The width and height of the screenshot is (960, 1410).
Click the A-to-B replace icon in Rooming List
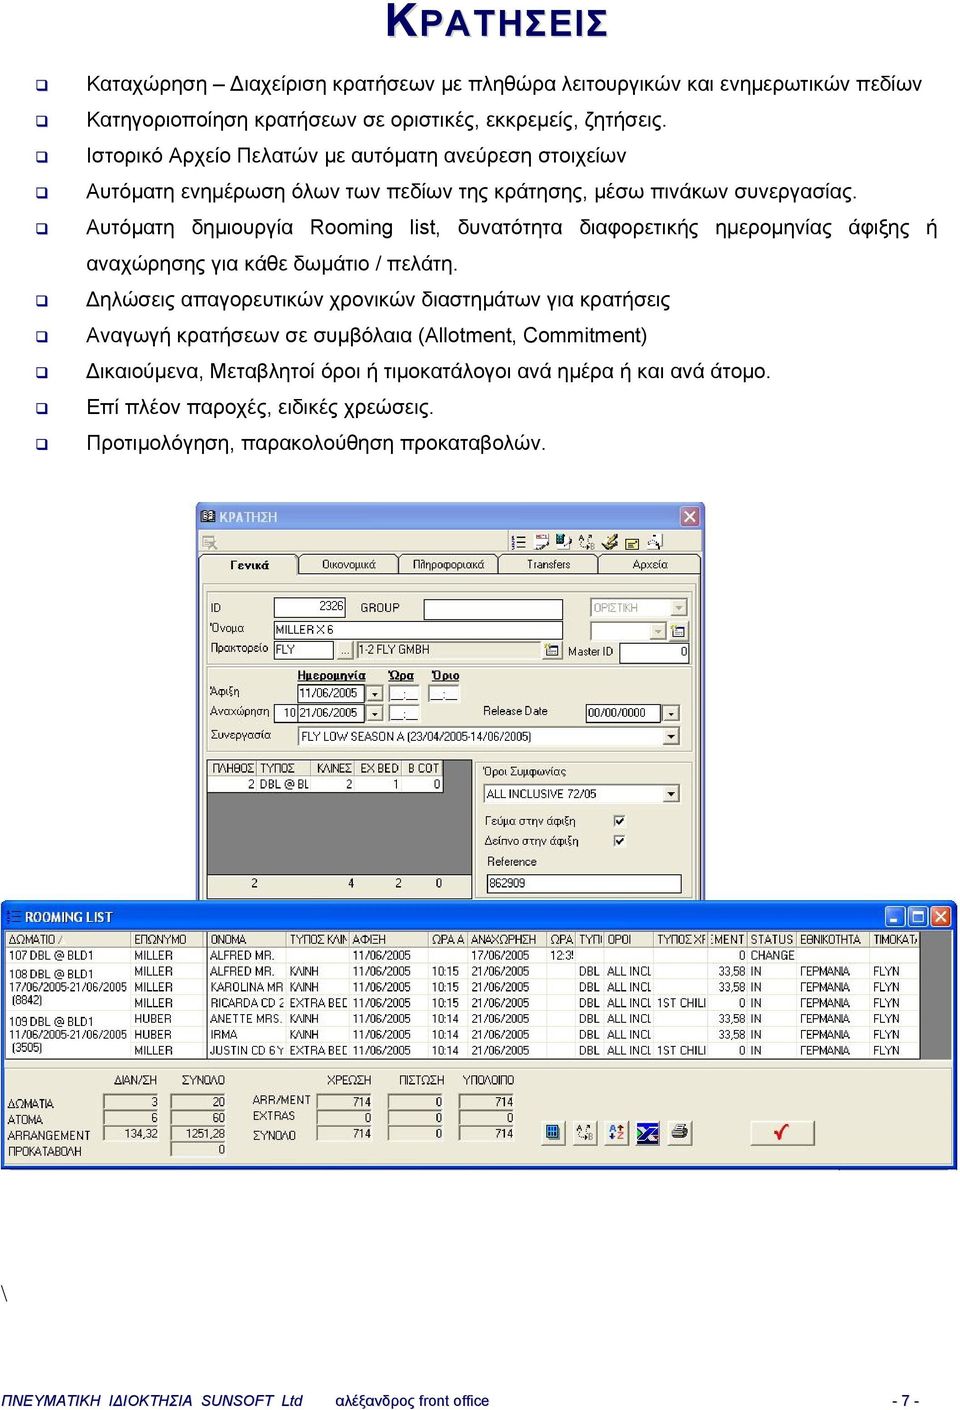coord(585,1132)
